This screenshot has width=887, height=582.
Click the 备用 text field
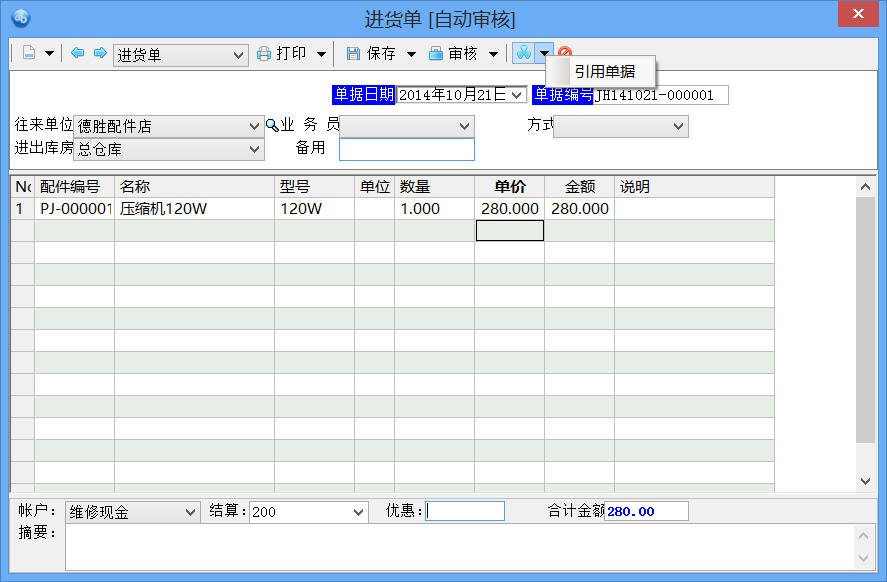point(406,149)
